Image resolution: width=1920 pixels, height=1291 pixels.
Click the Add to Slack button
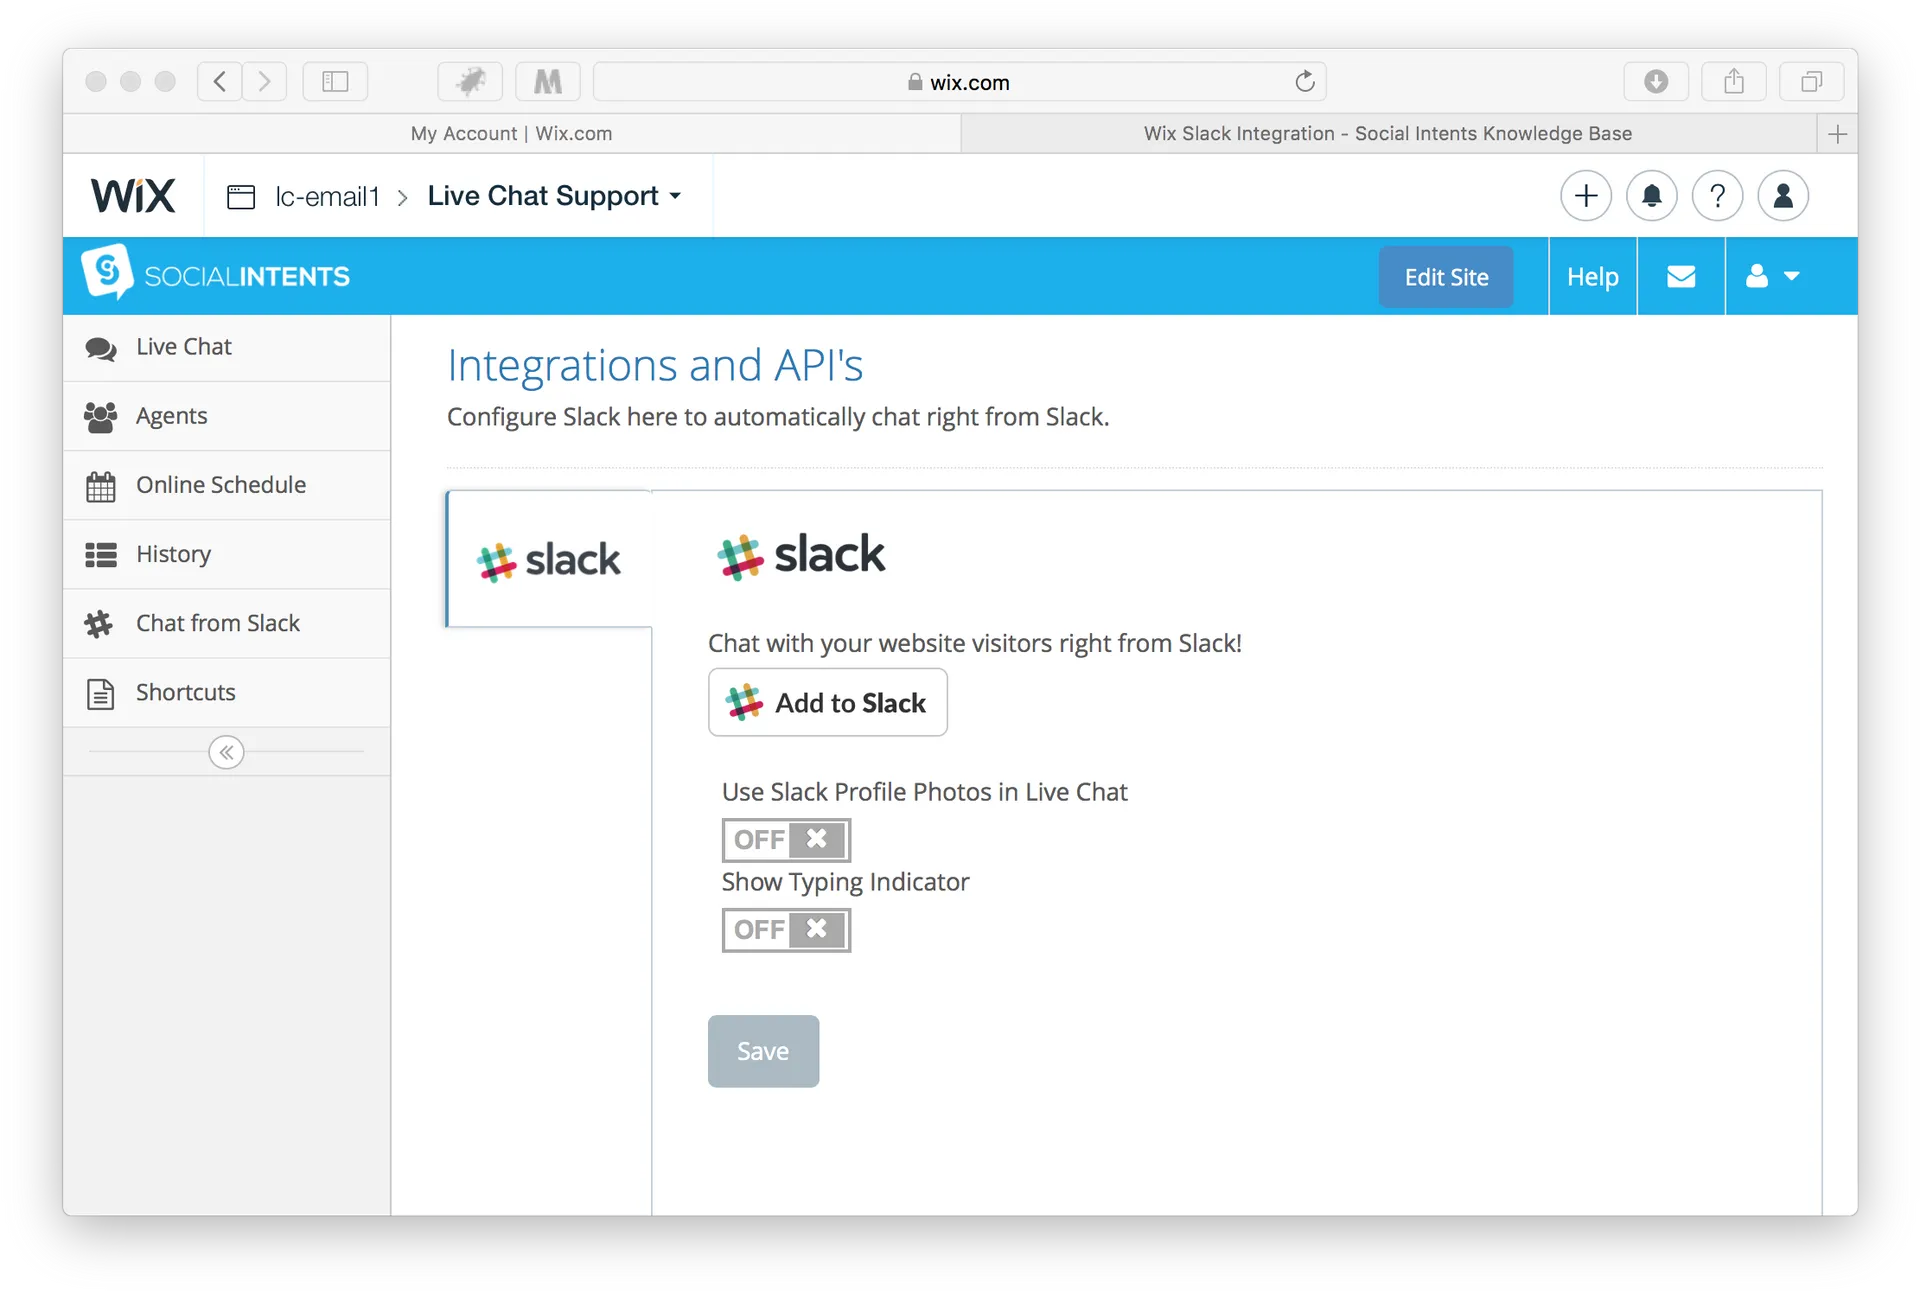click(827, 703)
